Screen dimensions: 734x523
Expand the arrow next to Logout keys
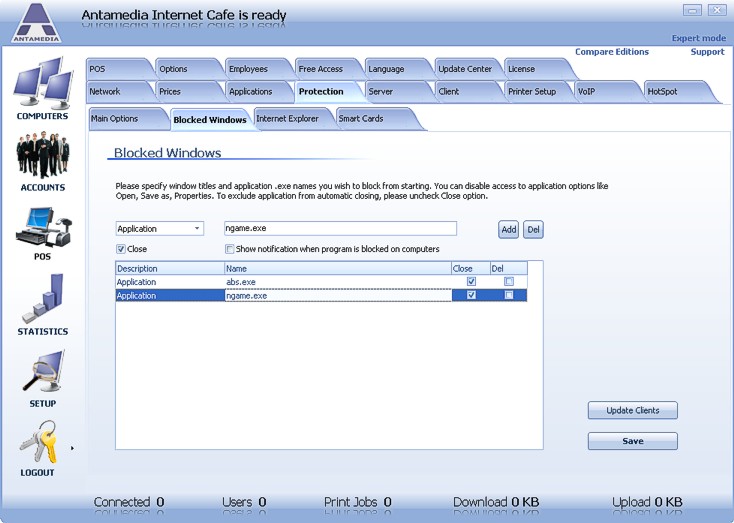pos(72,448)
